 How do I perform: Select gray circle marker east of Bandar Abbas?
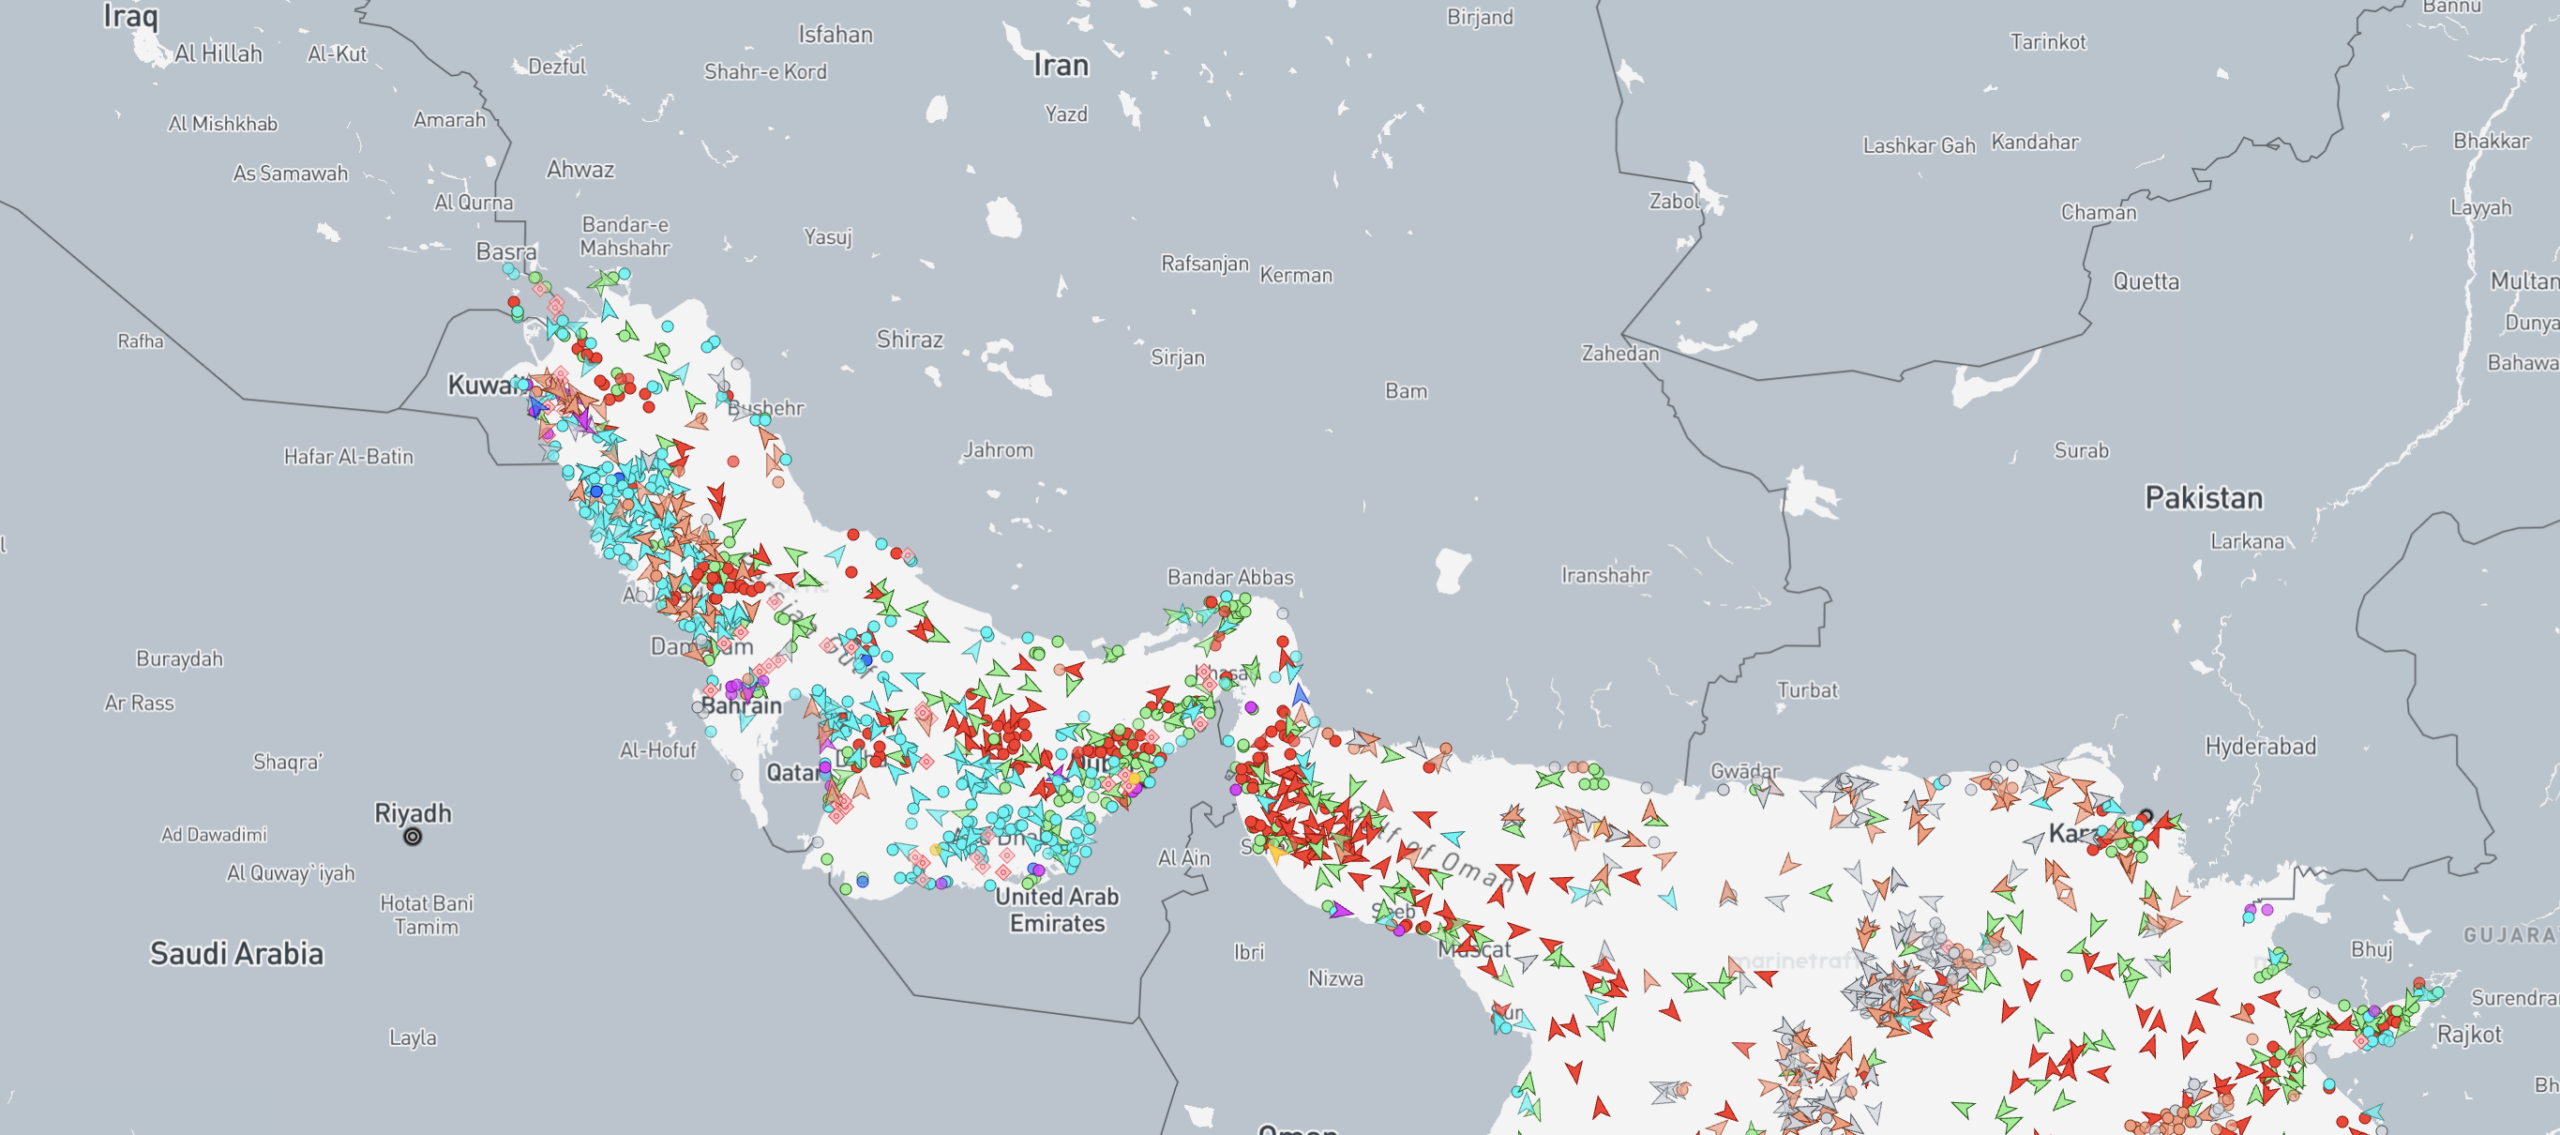(x=1283, y=614)
